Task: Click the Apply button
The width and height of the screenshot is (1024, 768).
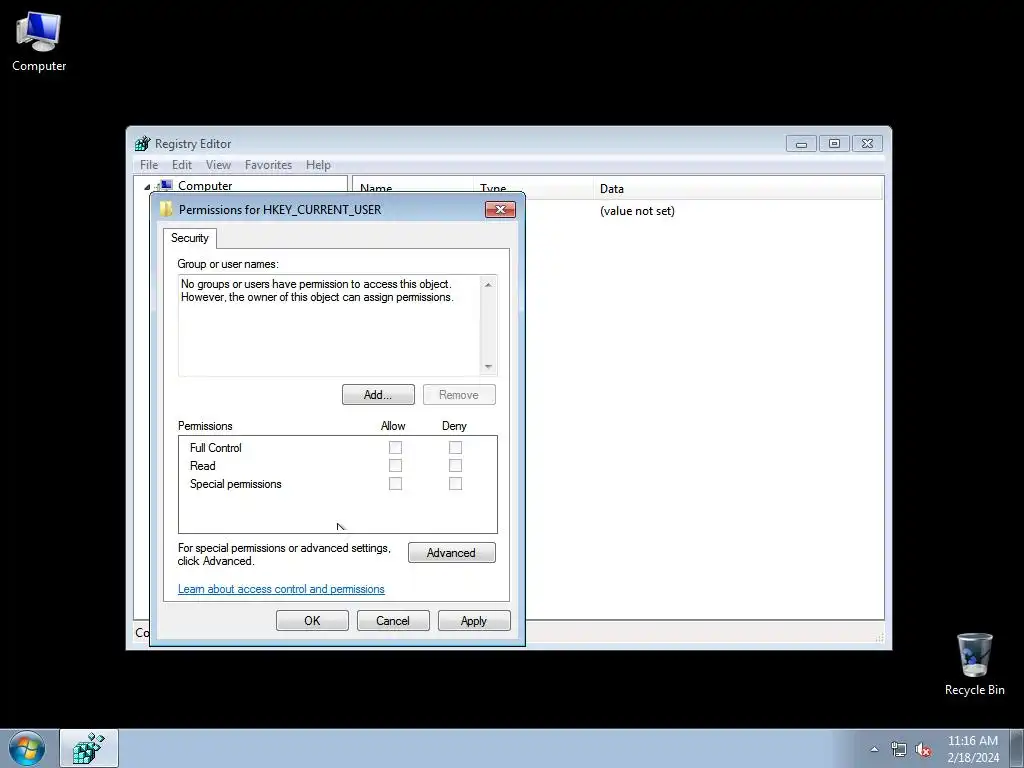Action: pos(474,620)
